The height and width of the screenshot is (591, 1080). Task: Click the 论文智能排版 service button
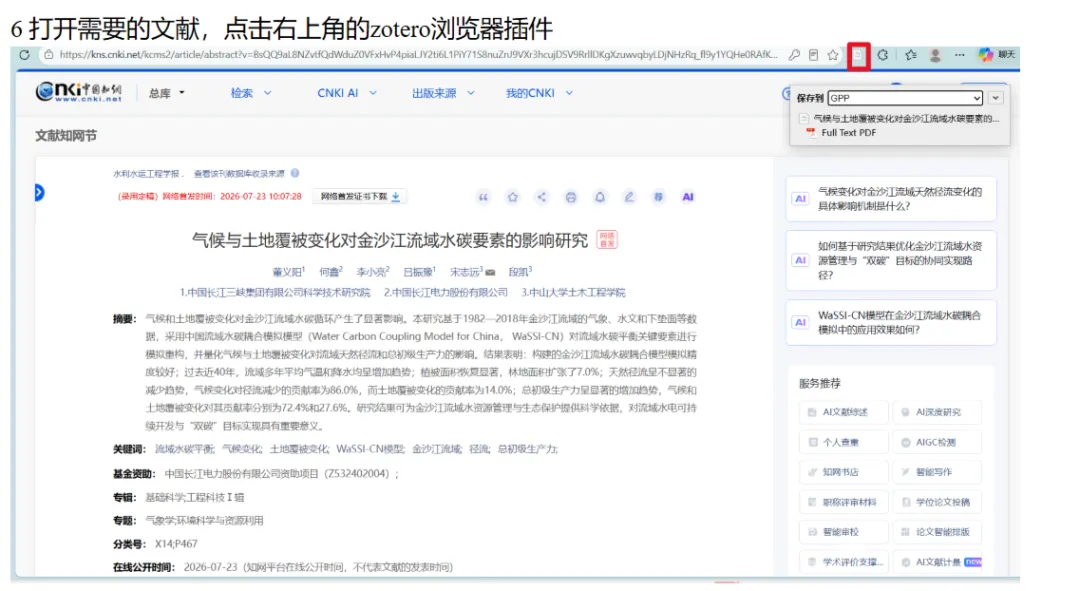[x=937, y=532]
